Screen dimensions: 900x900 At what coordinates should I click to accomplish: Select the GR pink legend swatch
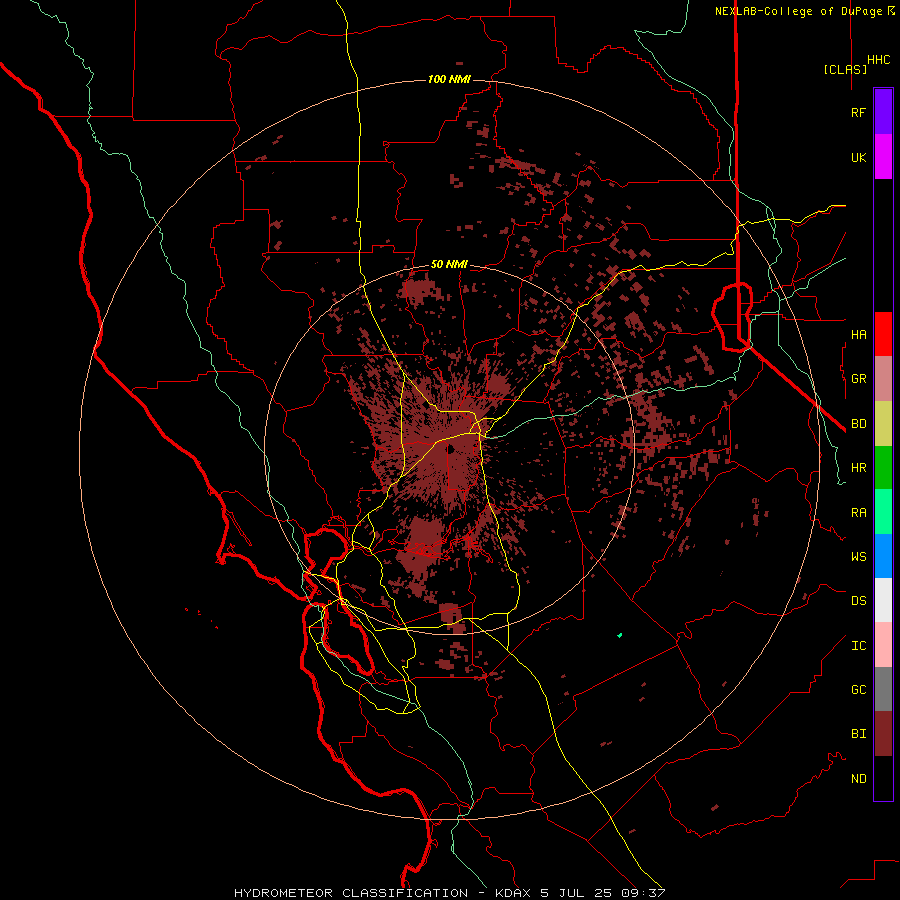point(883,378)
